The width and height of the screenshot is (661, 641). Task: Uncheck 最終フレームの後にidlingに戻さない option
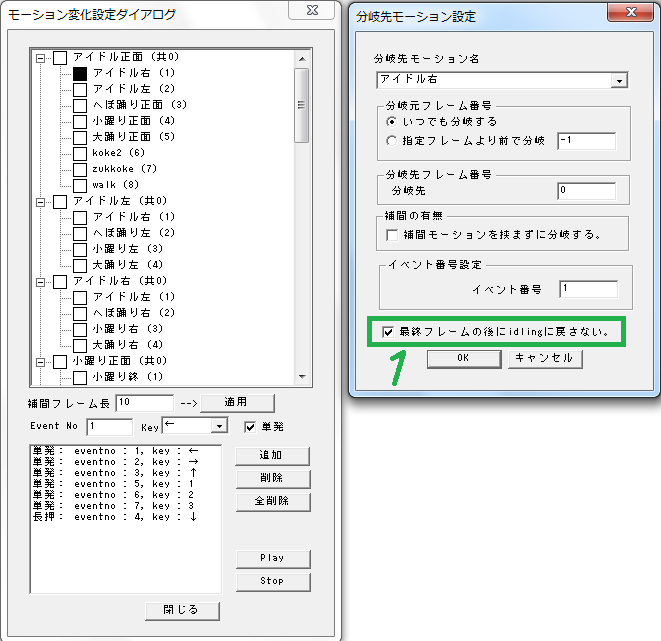[x=388, y=330]
